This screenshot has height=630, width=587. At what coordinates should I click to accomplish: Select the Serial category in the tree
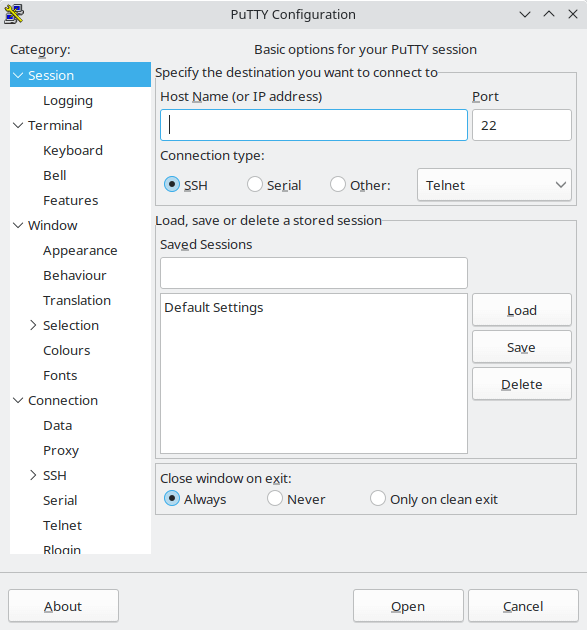tap(60, 501)
